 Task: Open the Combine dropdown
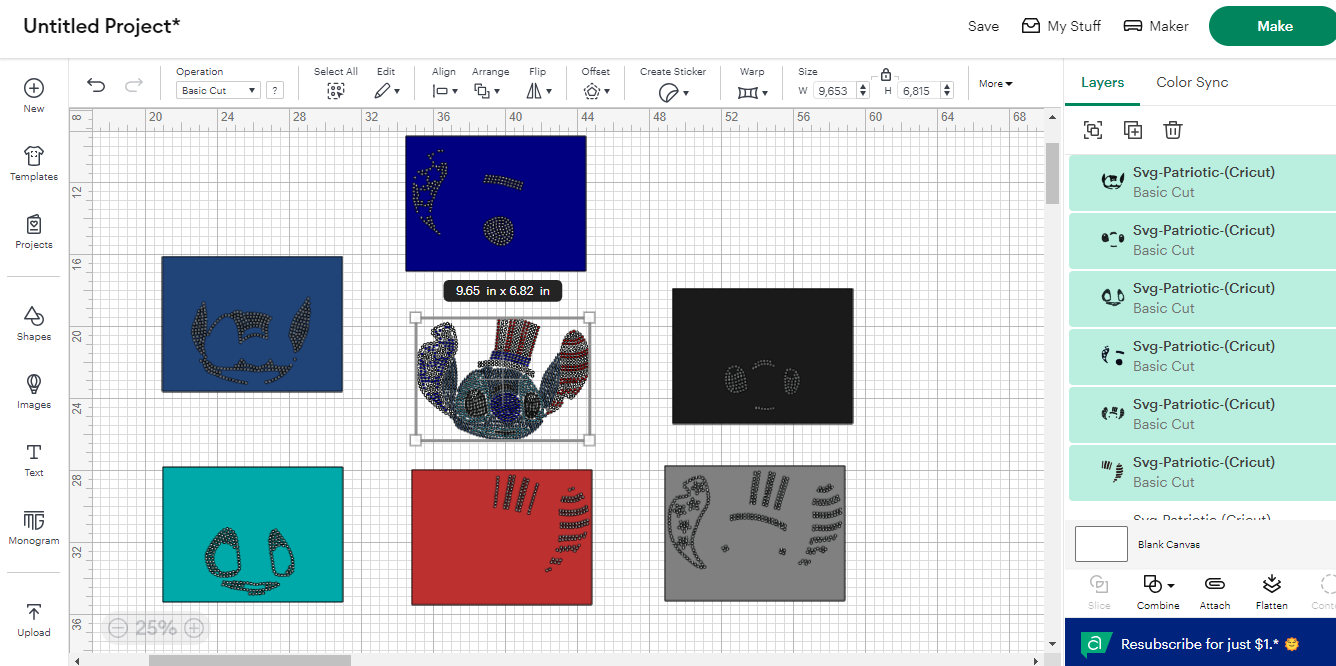pyautogui.click(x=1158, y=591)
